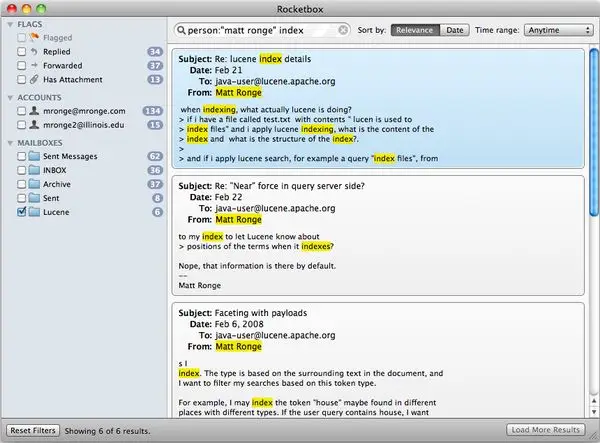Check the Forwarded filter checkbox
The width and height of the screenshot is (600, 443).
[21, 65]
